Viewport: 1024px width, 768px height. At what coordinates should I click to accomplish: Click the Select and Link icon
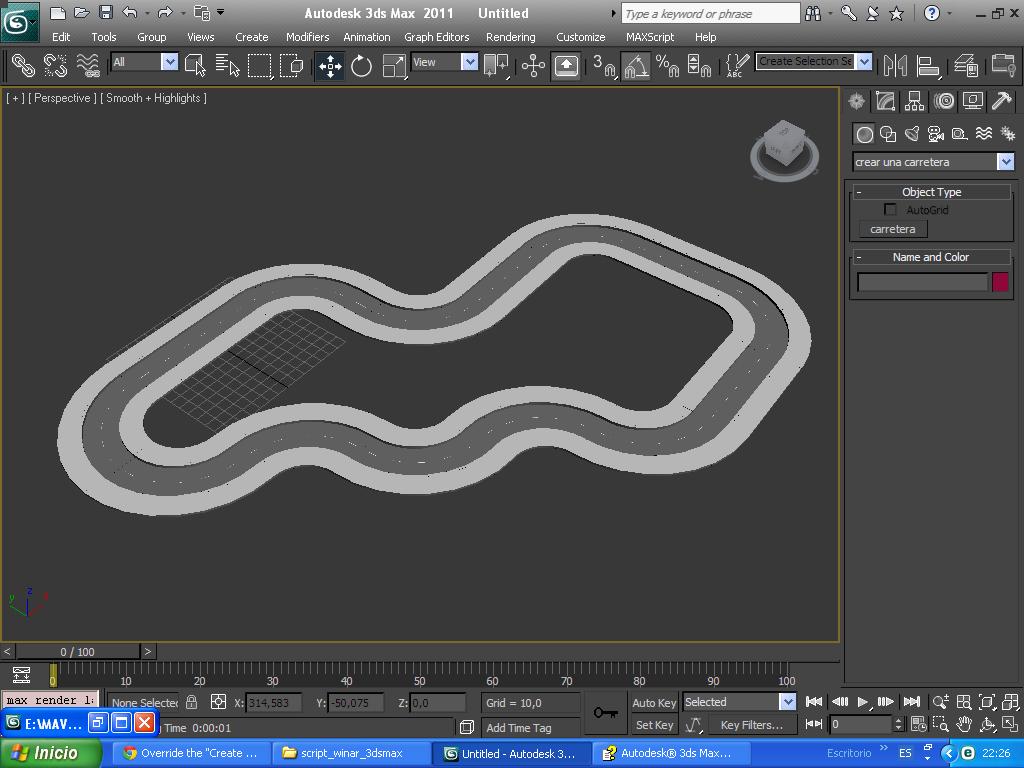[x=22, y=66]
